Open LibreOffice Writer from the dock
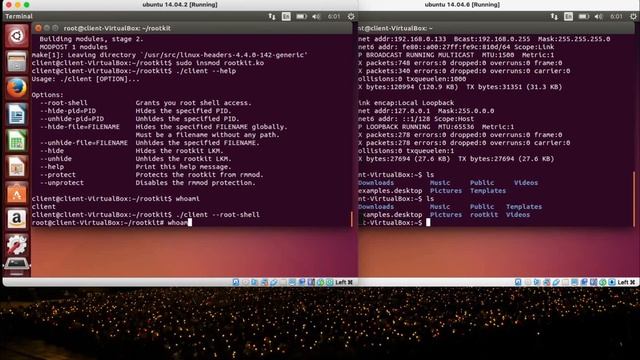 tap(17, 114)
